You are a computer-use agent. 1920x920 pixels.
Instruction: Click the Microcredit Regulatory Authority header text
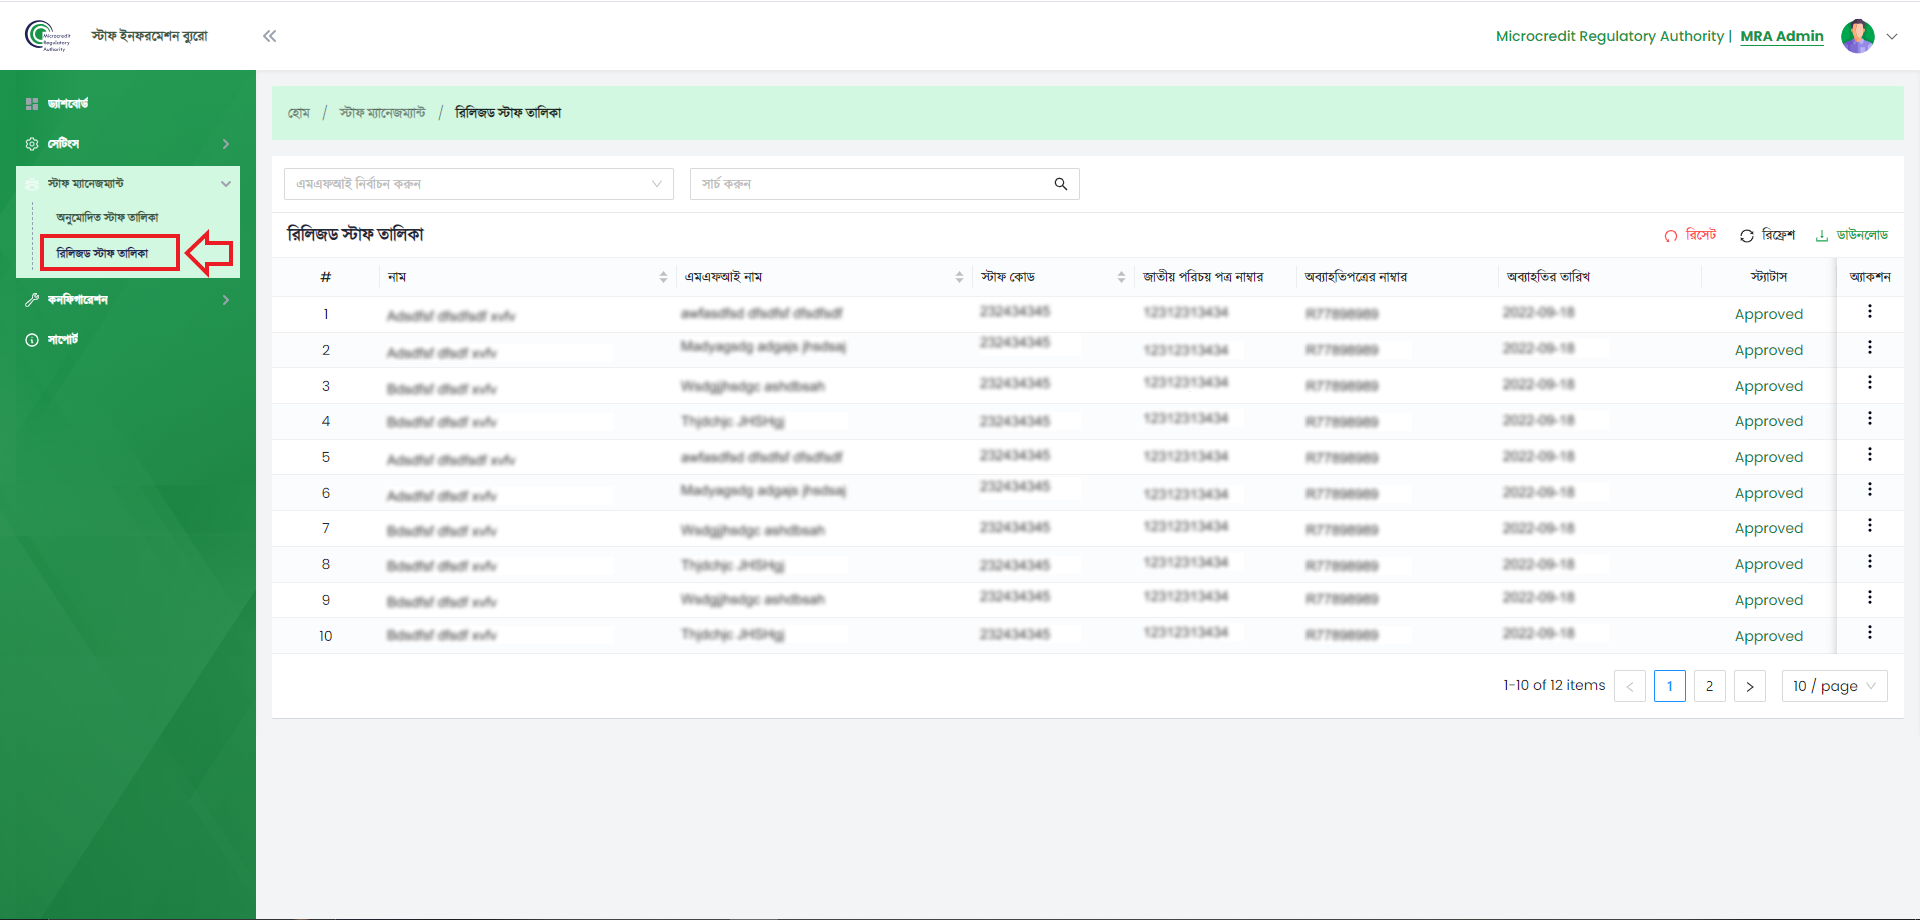(x=1610, y=36)
